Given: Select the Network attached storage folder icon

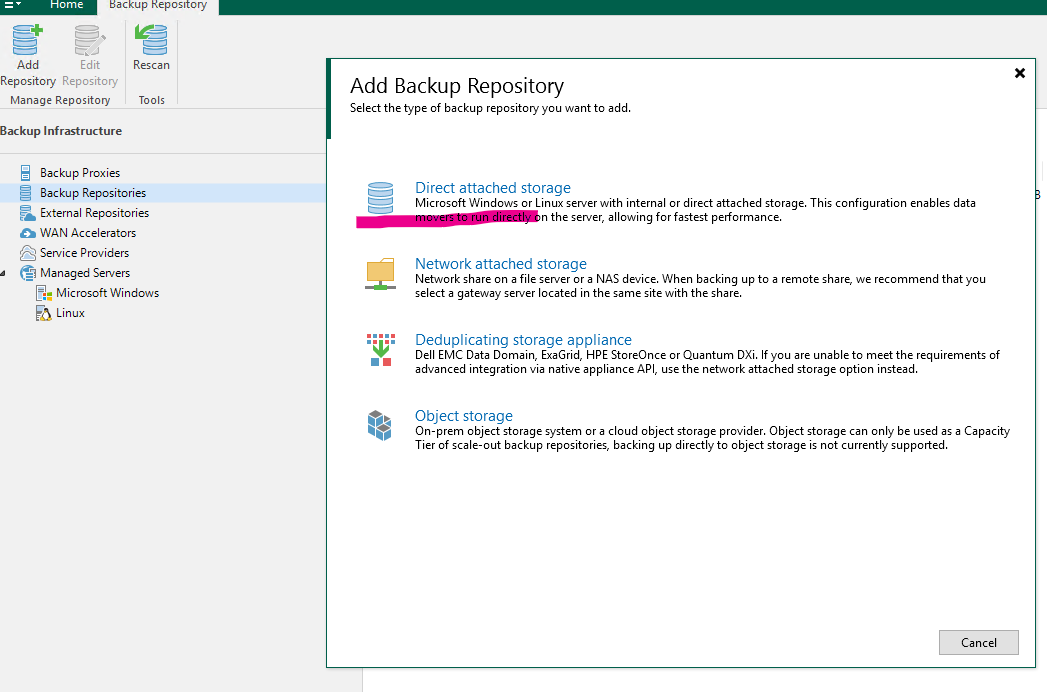Looking at the screenshot, I should 380,274.
